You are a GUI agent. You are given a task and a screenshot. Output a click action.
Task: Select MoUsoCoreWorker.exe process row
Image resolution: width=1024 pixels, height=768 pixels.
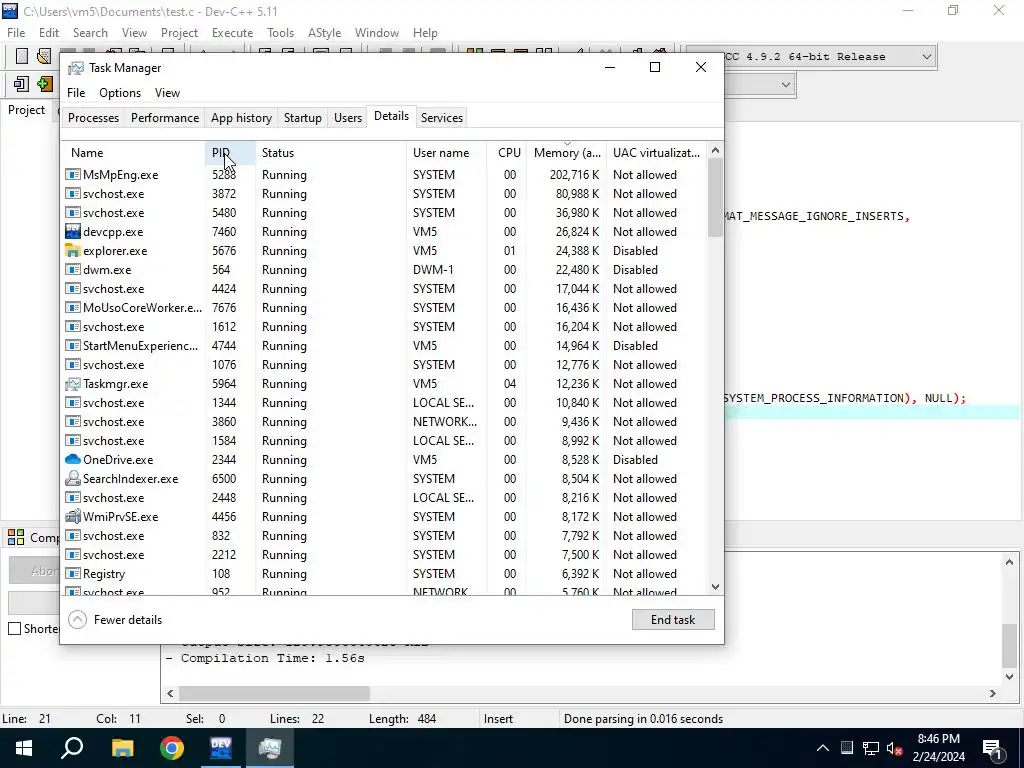(x=385, y=308)
